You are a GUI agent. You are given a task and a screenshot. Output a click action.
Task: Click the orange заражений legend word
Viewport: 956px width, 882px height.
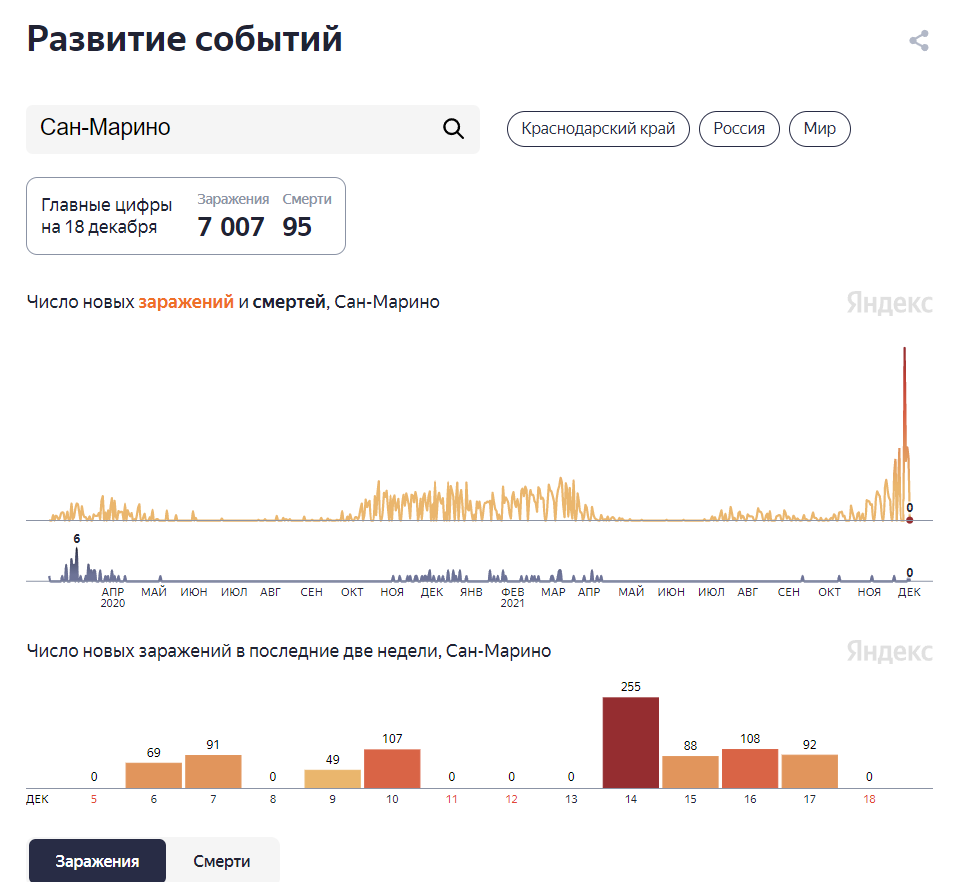point(186,302)
